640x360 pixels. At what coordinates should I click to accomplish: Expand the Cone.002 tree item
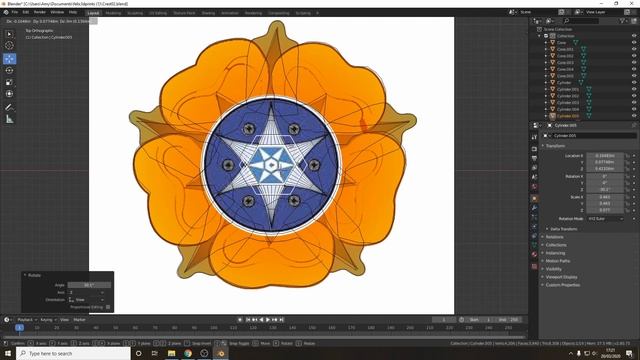click(x=546, y=56)
